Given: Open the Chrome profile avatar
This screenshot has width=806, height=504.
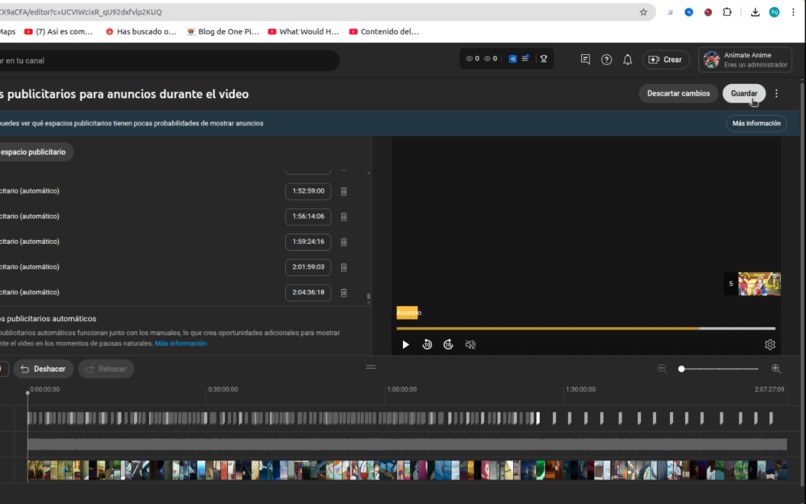Looking at the screenshot, I should (x=774, y=12).
